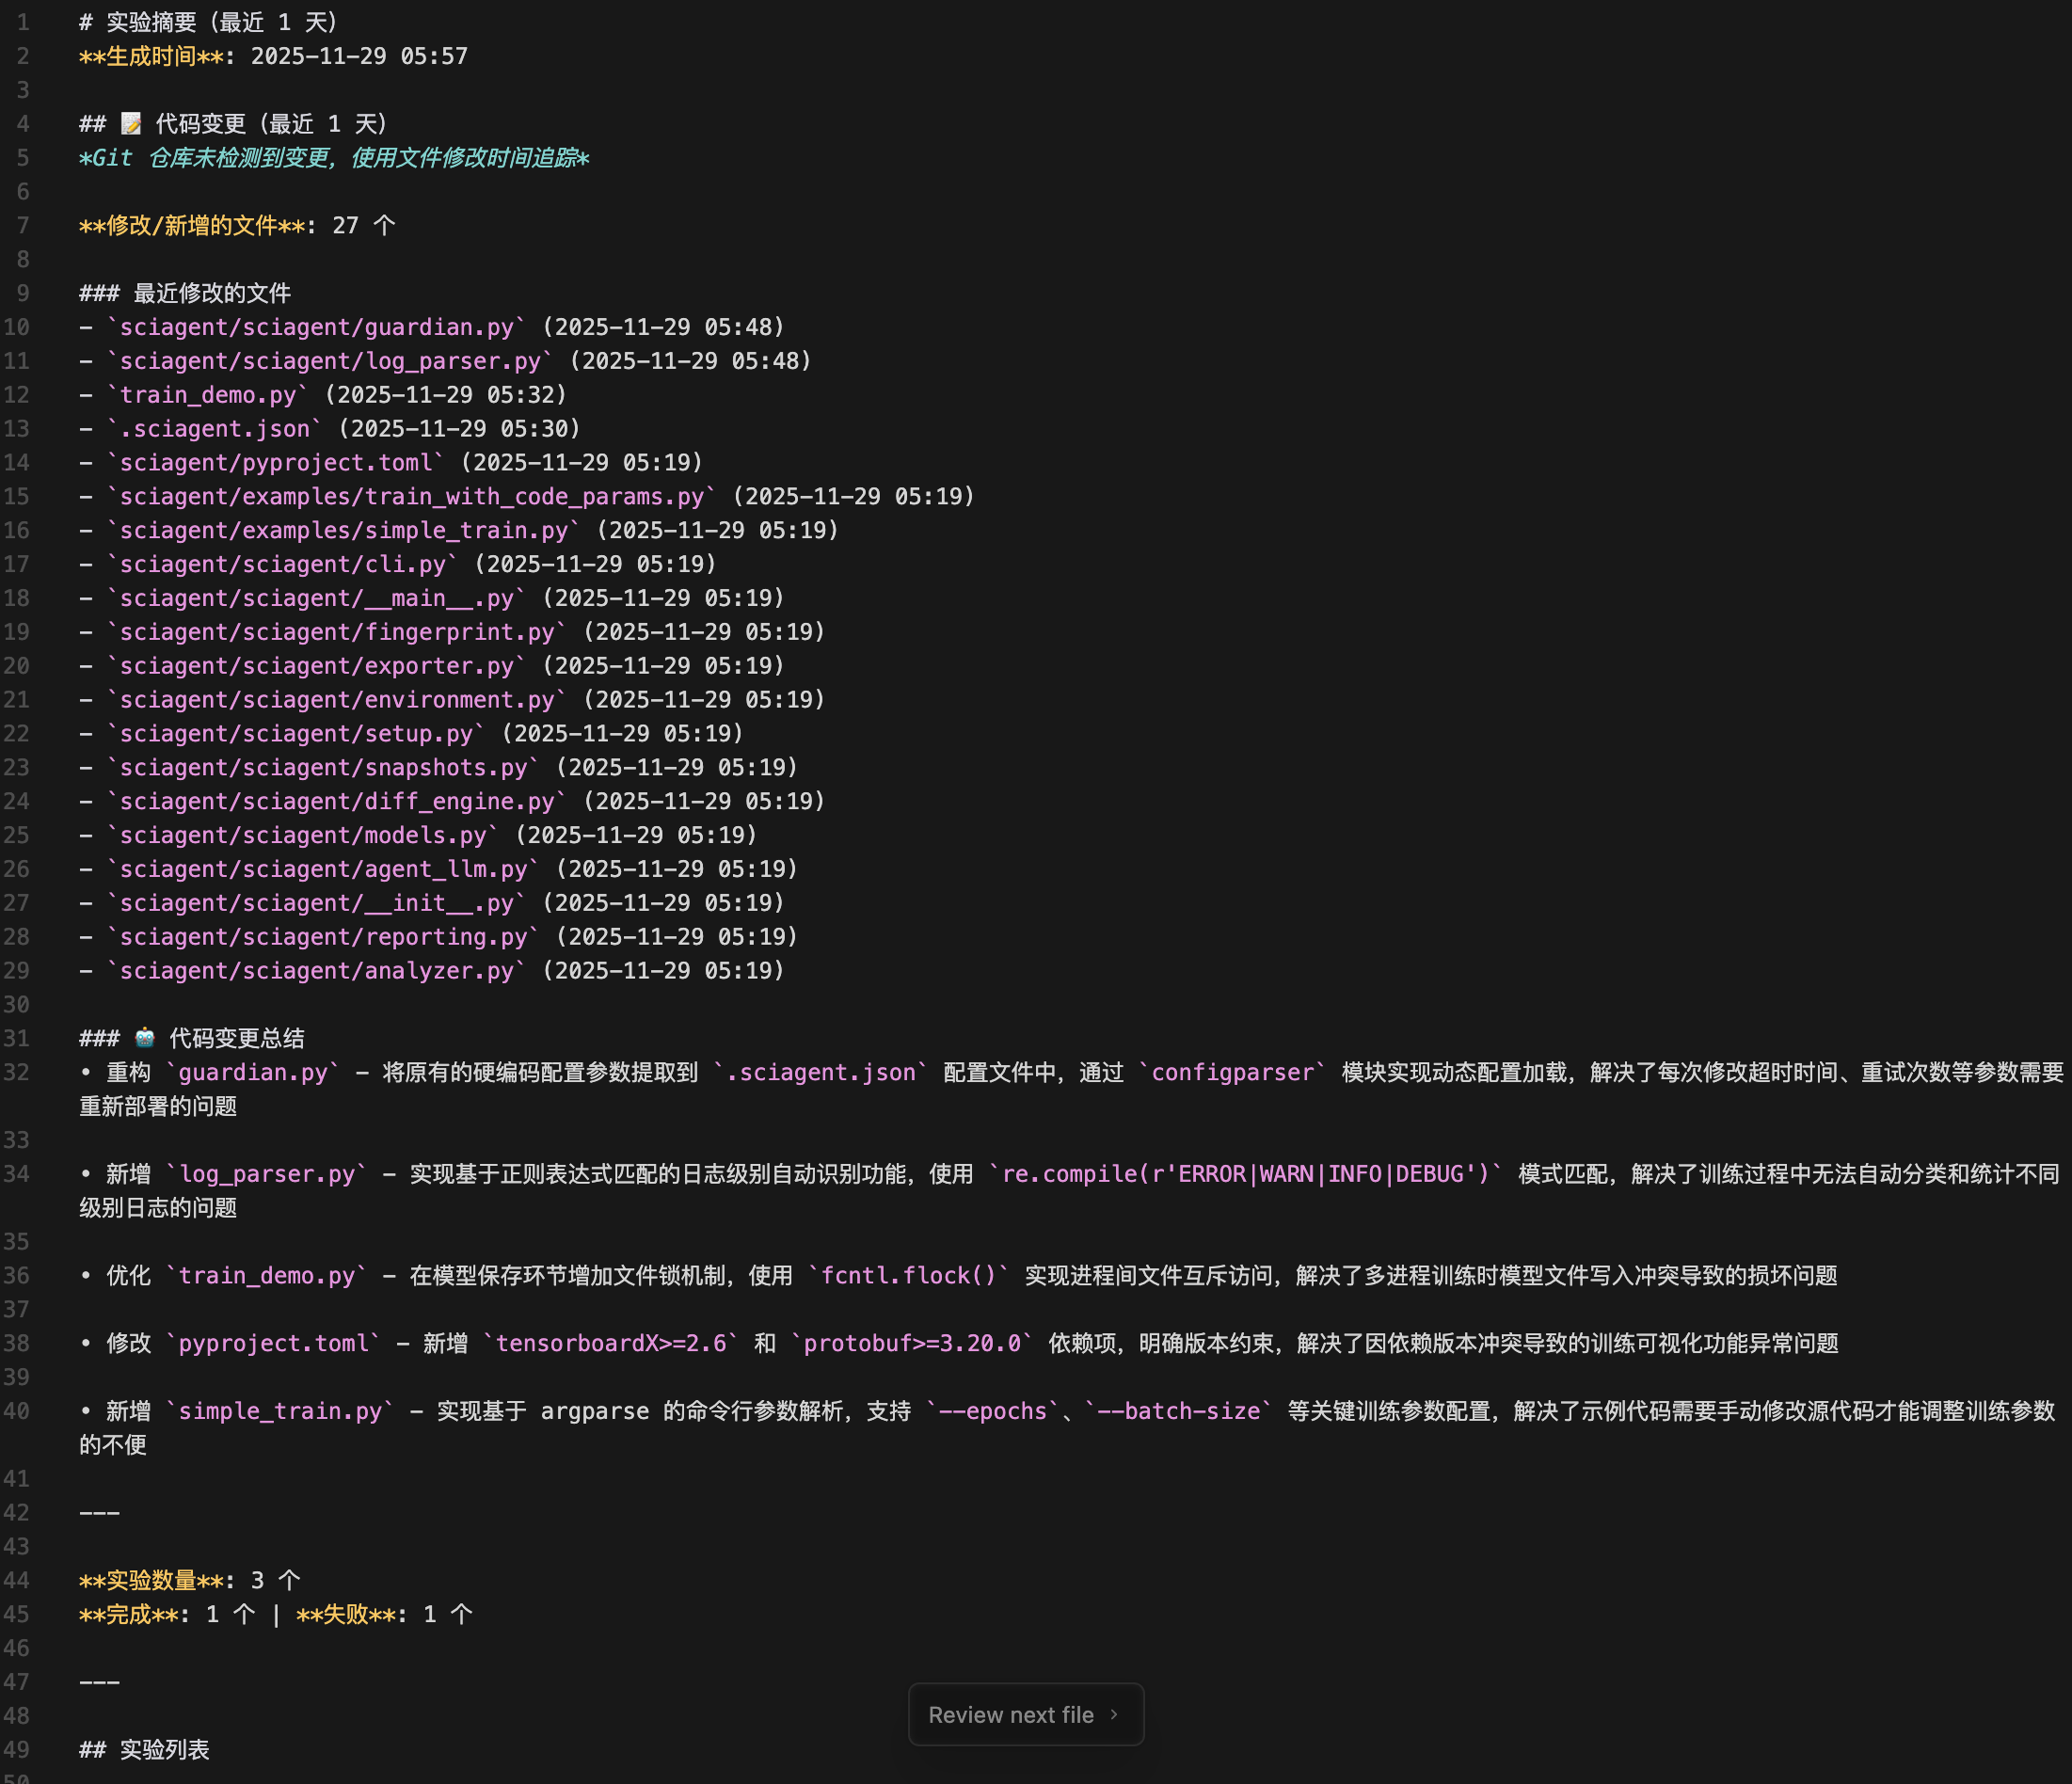Click the 生成时间 bold label

(151, 56)
